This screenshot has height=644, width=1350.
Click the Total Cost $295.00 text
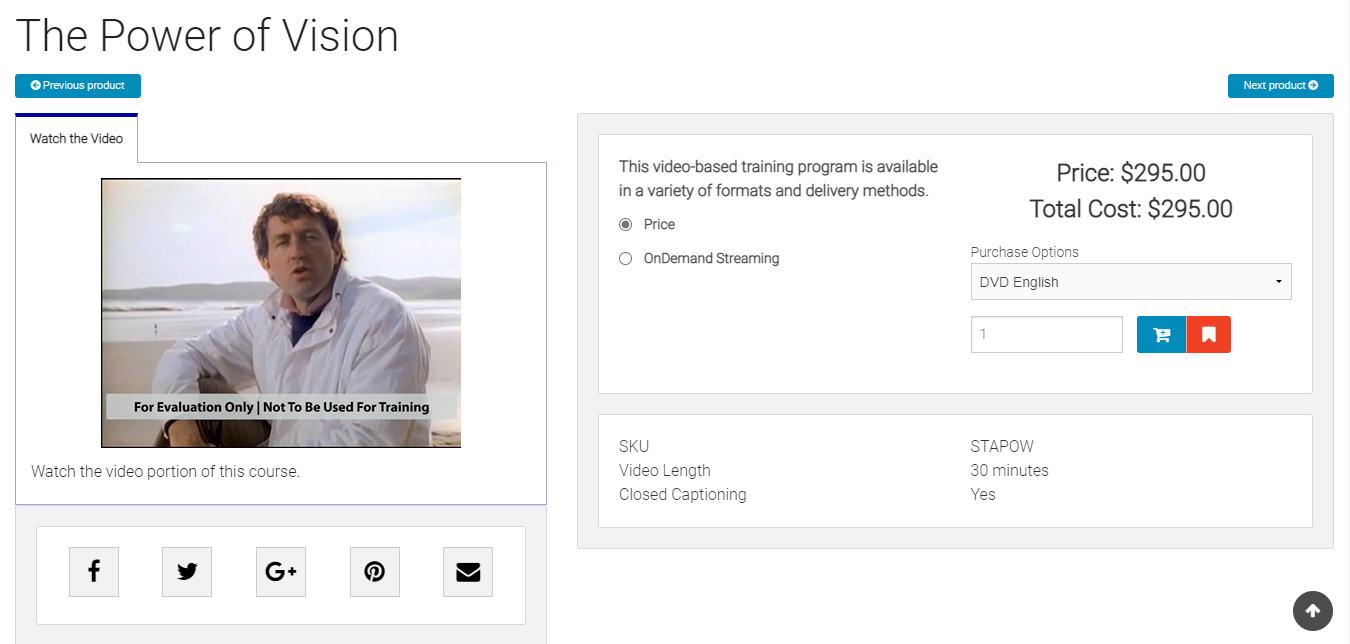[x=1130, y=209]
